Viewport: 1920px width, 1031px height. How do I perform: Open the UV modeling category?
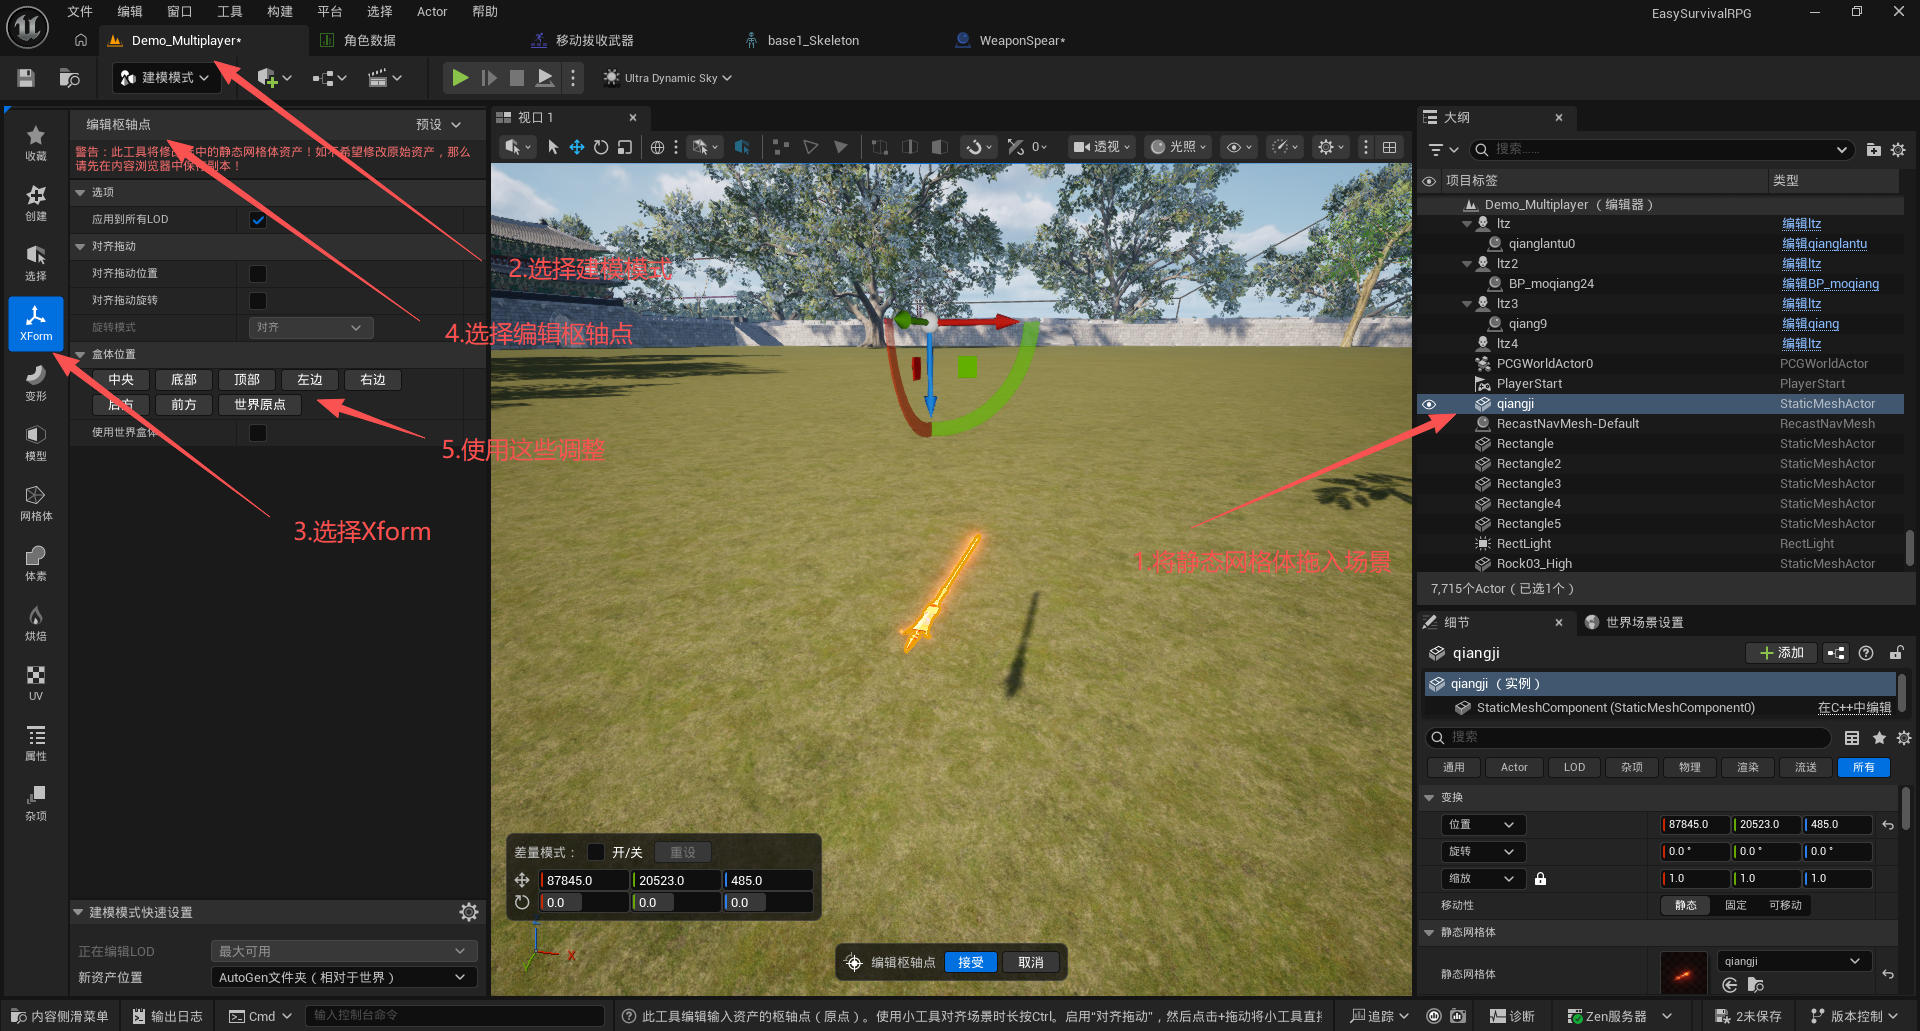[36, 683]
